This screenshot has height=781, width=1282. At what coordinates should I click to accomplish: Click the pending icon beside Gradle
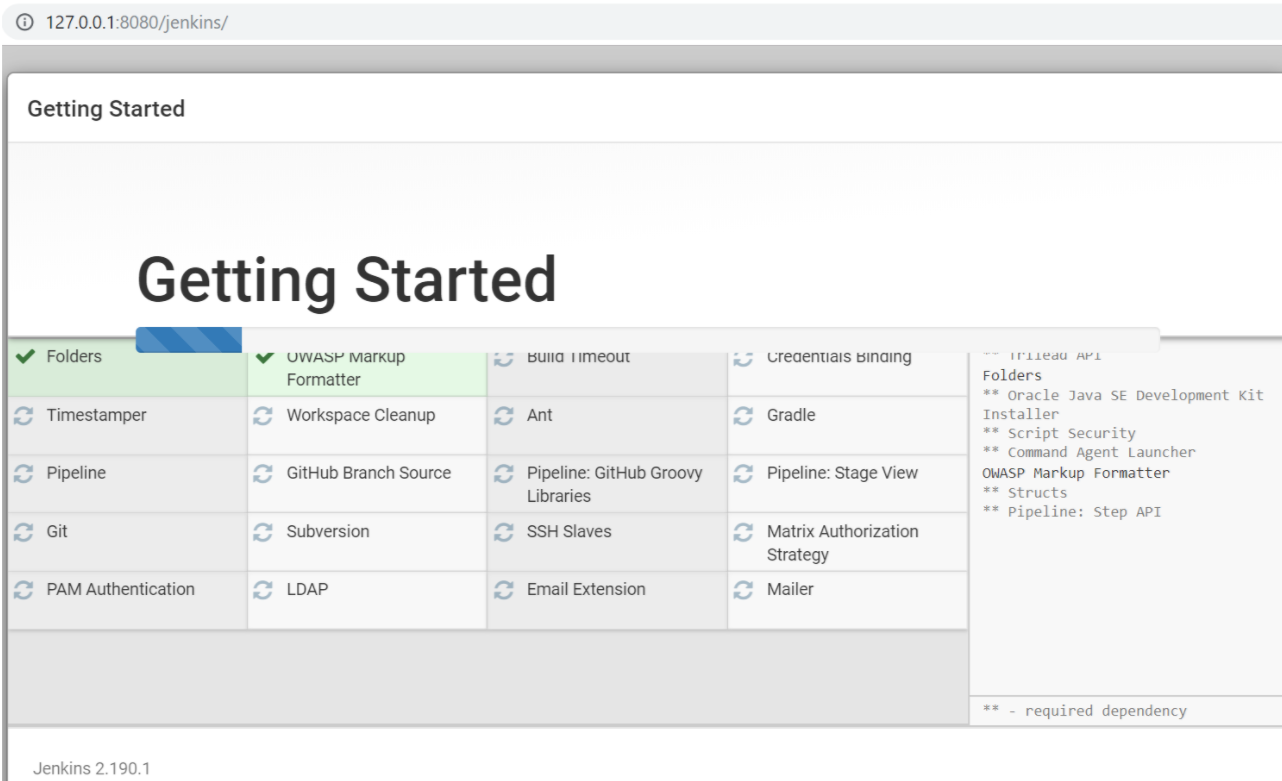tap(743, 416)
